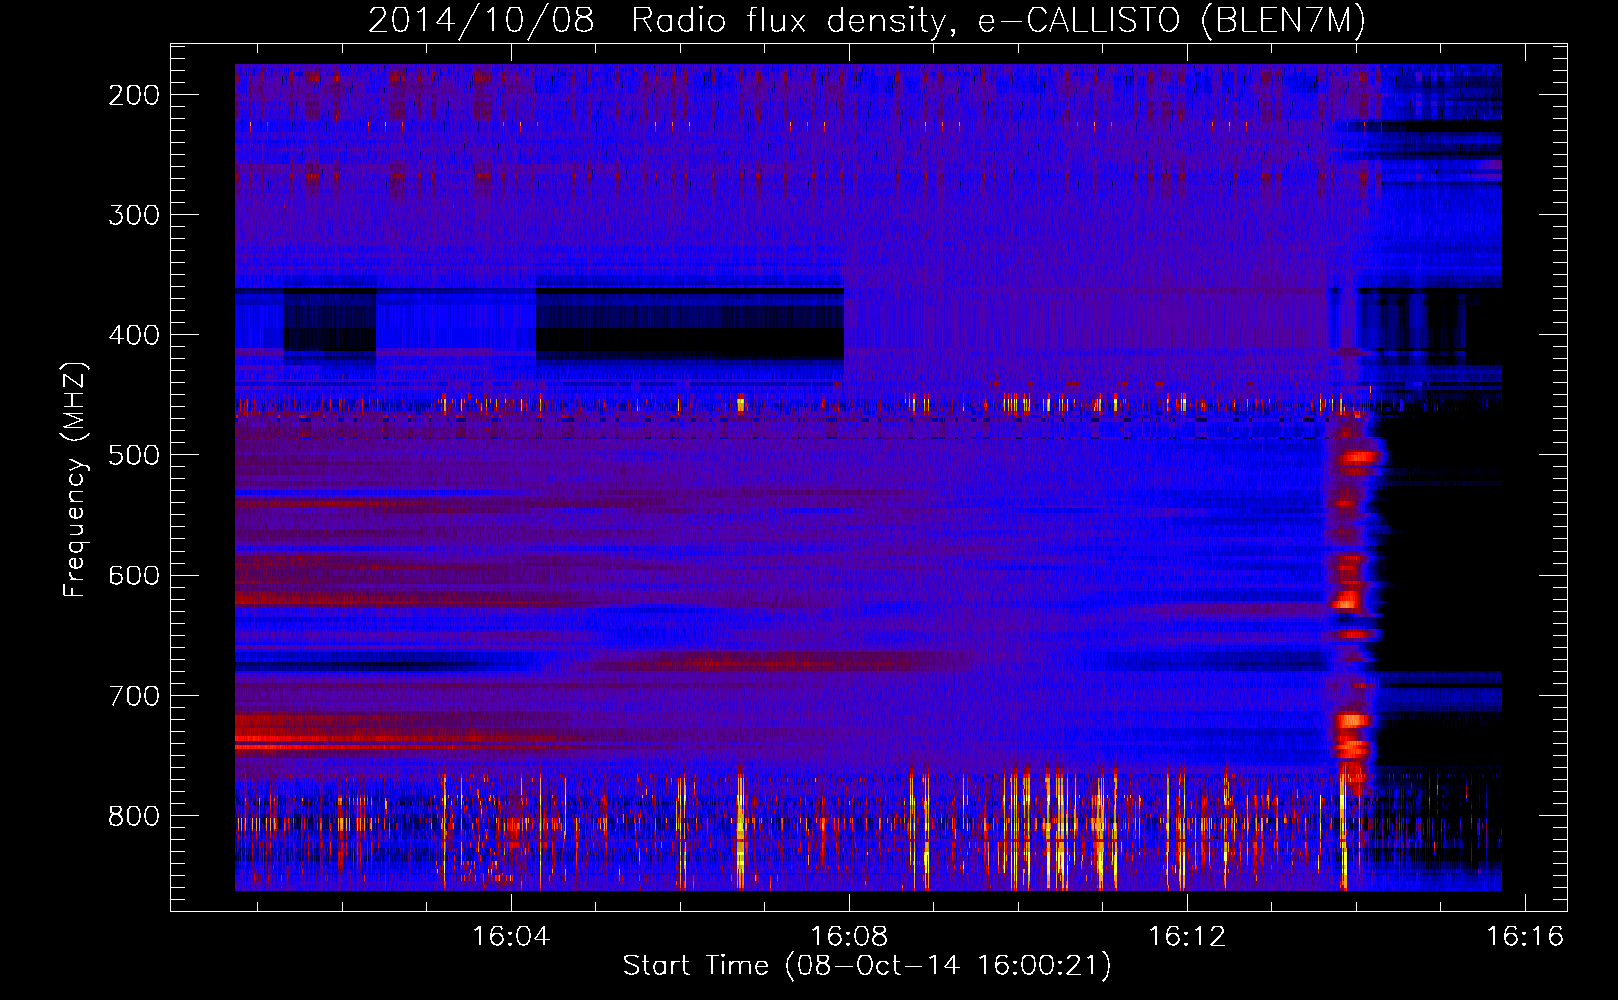Click the 16:12 time tick label
Screen dimensions: 1618x1000
point(1187,937)
